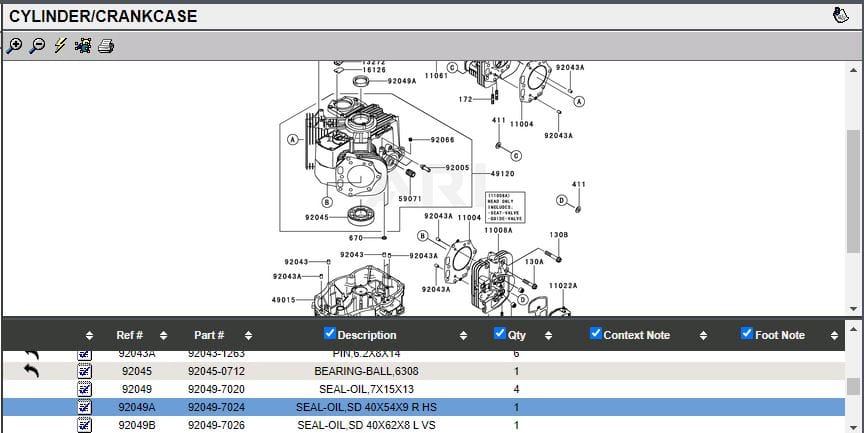Open the note icon for part 92049-7020
The image size is (864, 433).
pos(85,389)
